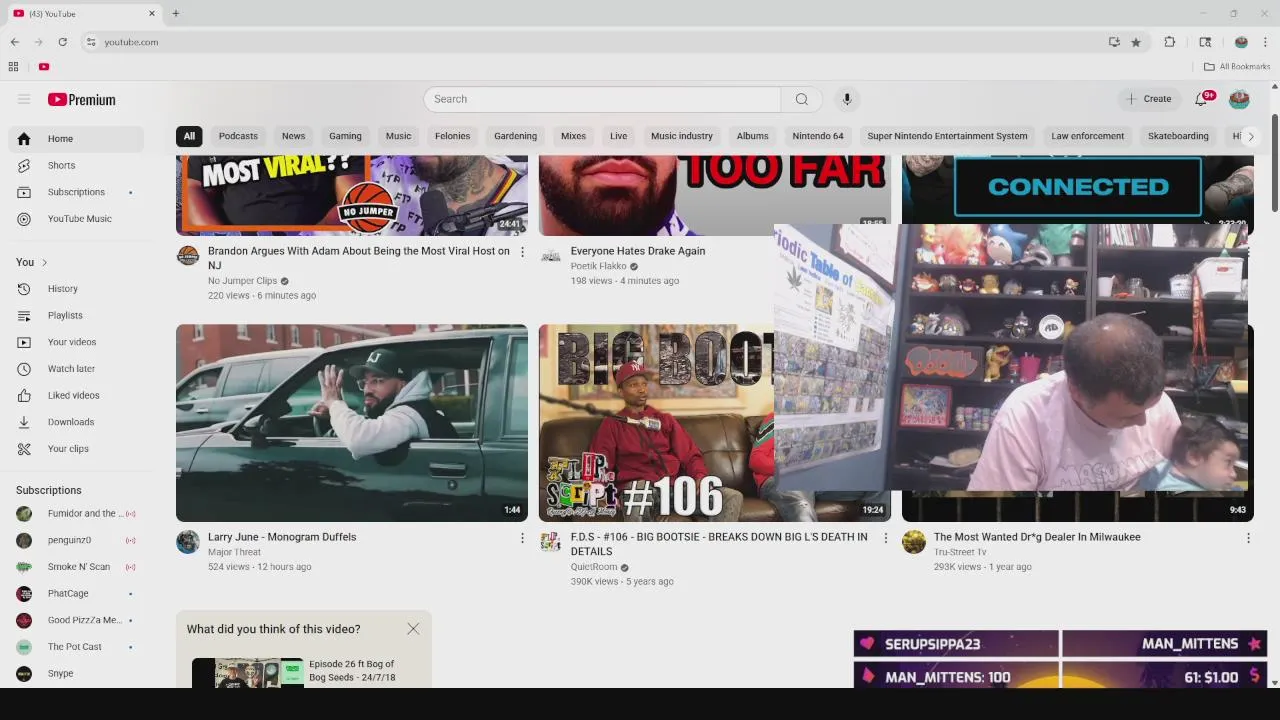Open Fumidor subscription channel in sidebar

click(x=76, y=514)
